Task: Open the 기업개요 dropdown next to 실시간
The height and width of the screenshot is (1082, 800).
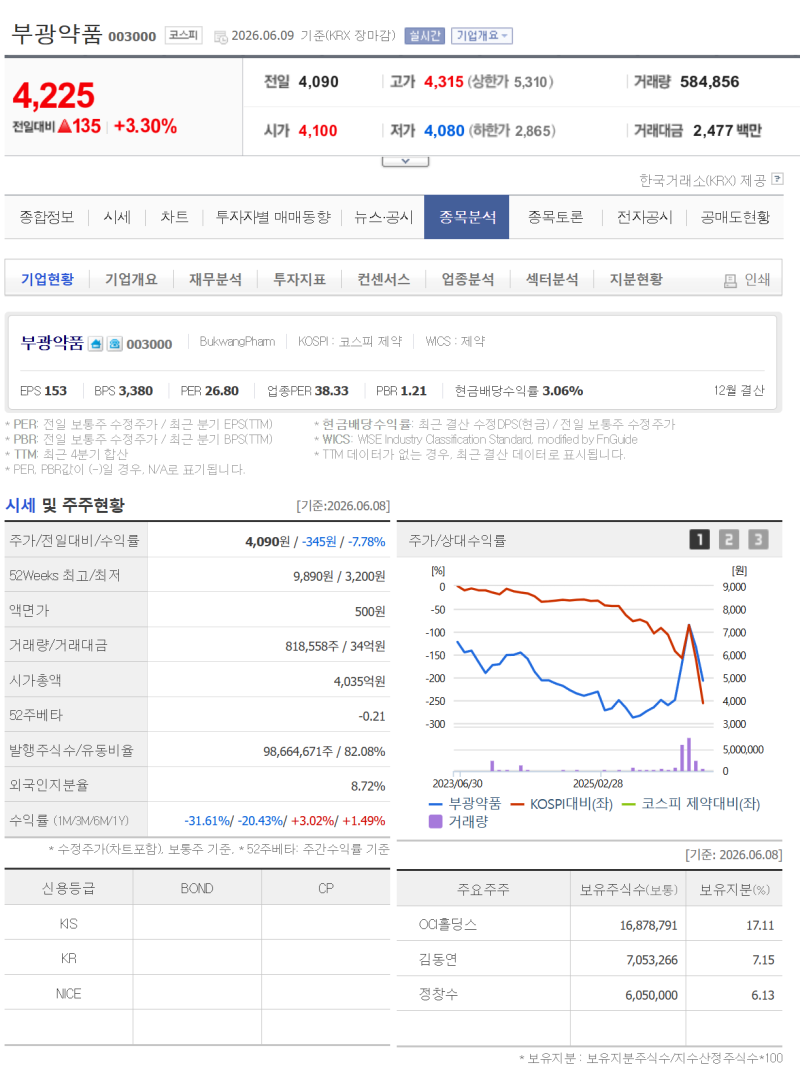Action: [x=482, y=36]
